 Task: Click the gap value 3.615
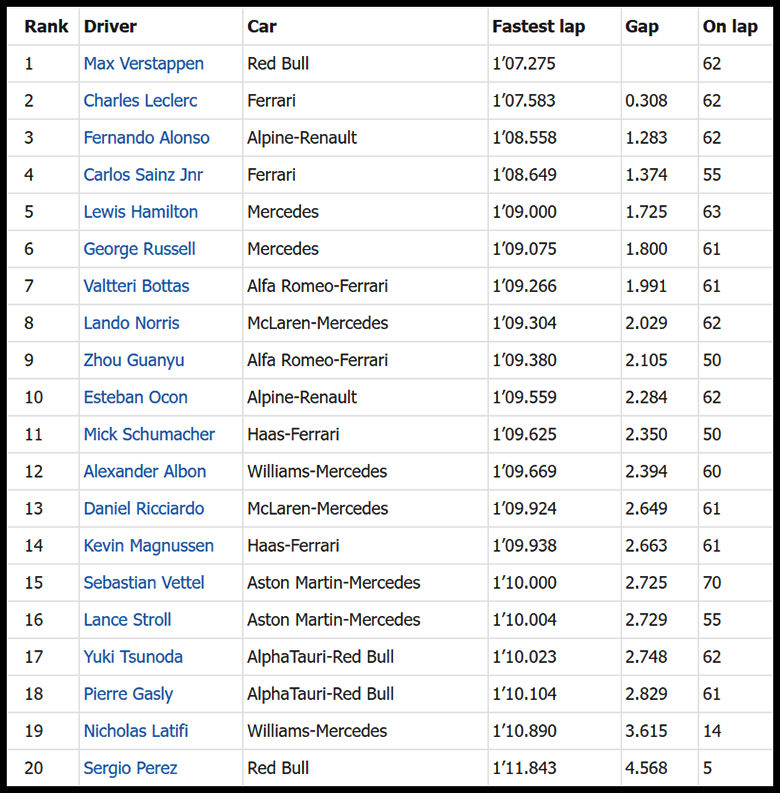click(646, 731)
